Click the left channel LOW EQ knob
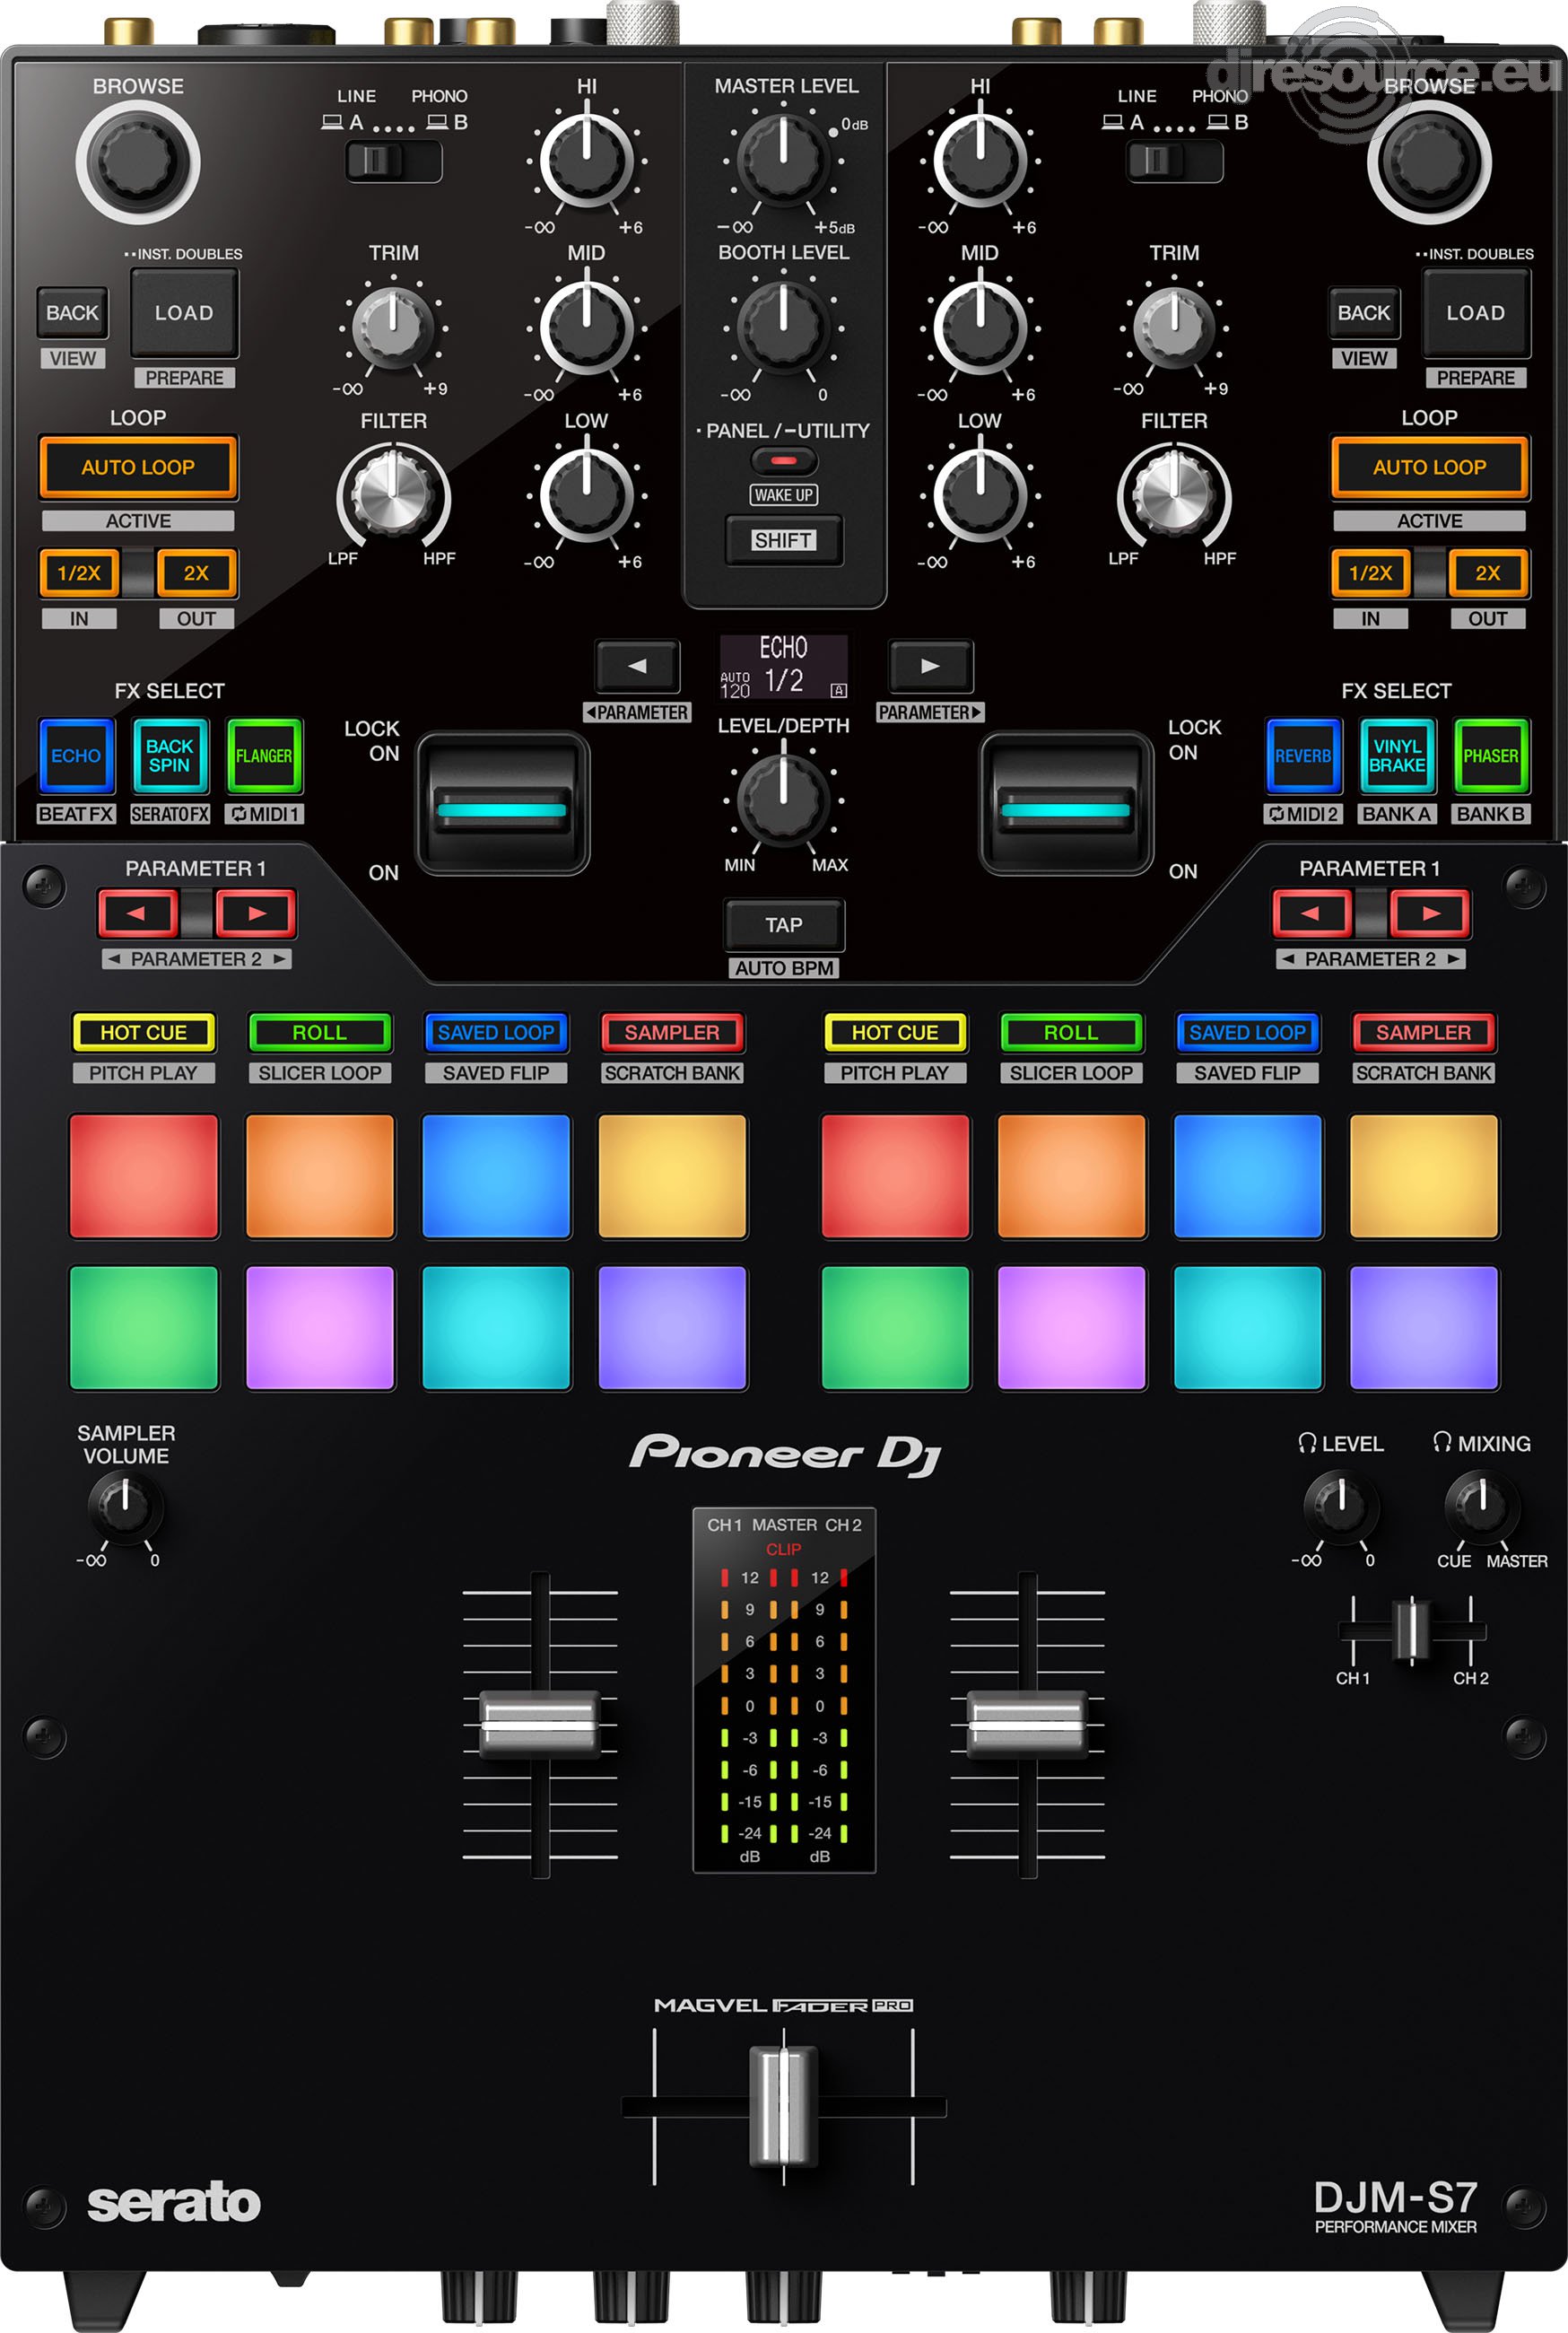Image resolution: width=1568 pixels, height=2333 pixels. pyautogui.click(x=587, y=494)
